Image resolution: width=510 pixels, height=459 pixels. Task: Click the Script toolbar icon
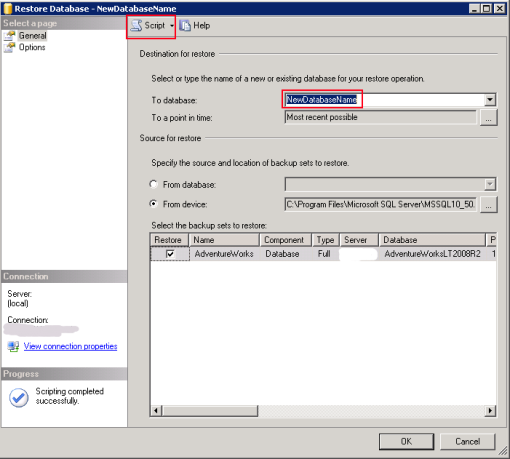pyautogui.click(x=136, y=26)
